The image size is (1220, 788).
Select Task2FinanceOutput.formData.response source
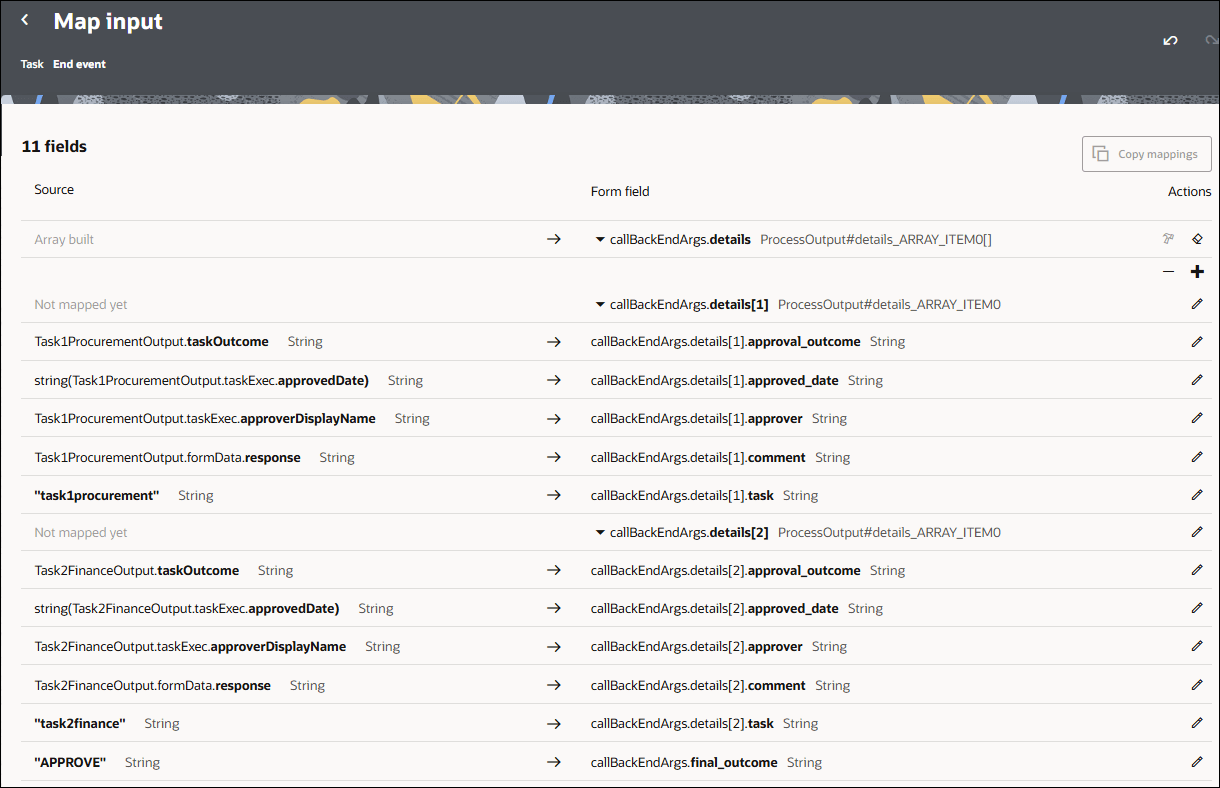152,685
